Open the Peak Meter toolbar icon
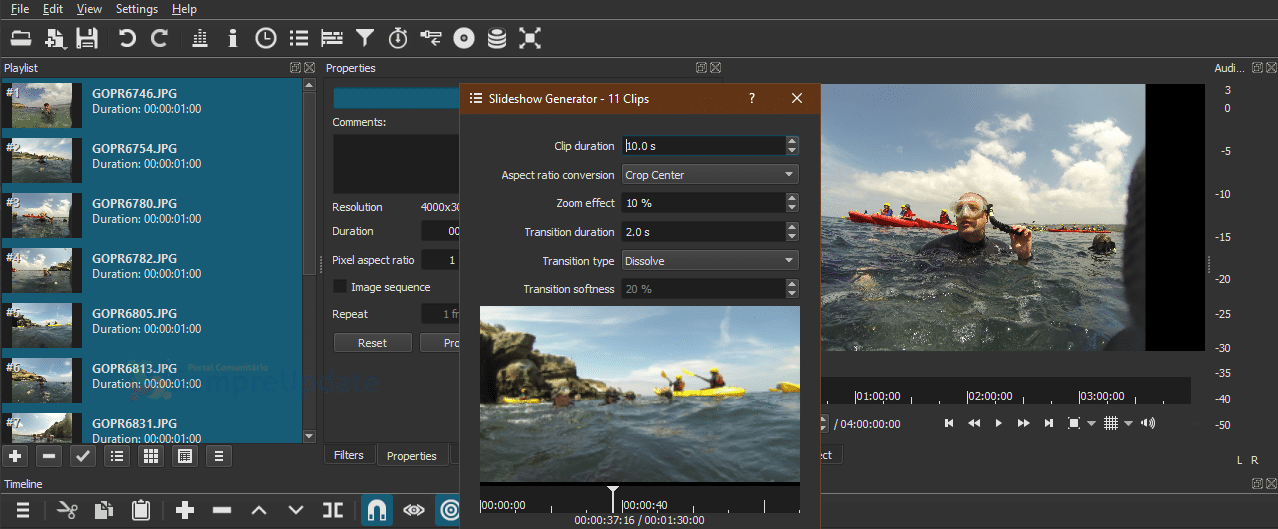This screenshot has height=529, width=1278. [199, 38]
